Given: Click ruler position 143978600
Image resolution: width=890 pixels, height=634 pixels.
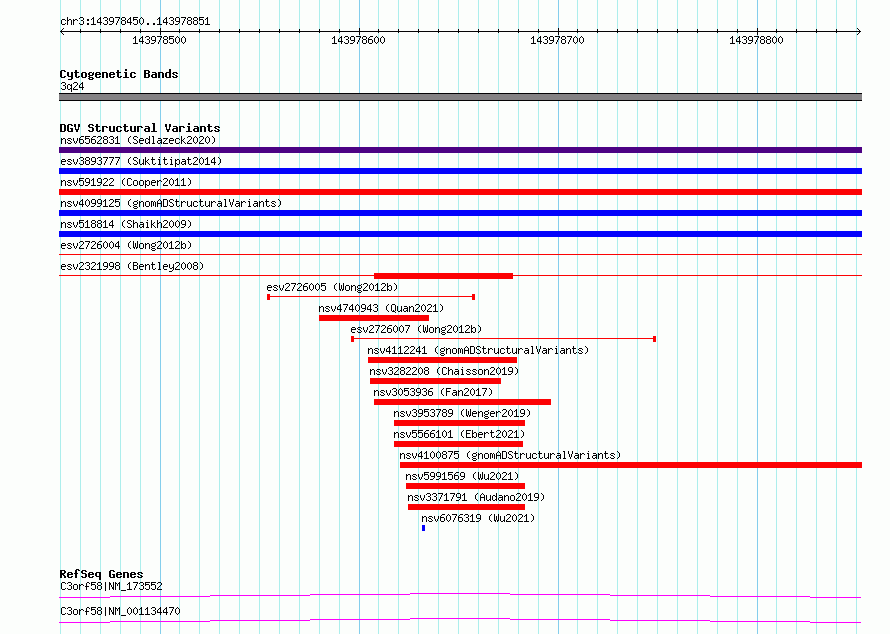Looking at the screenshot, I should [359, 40].
